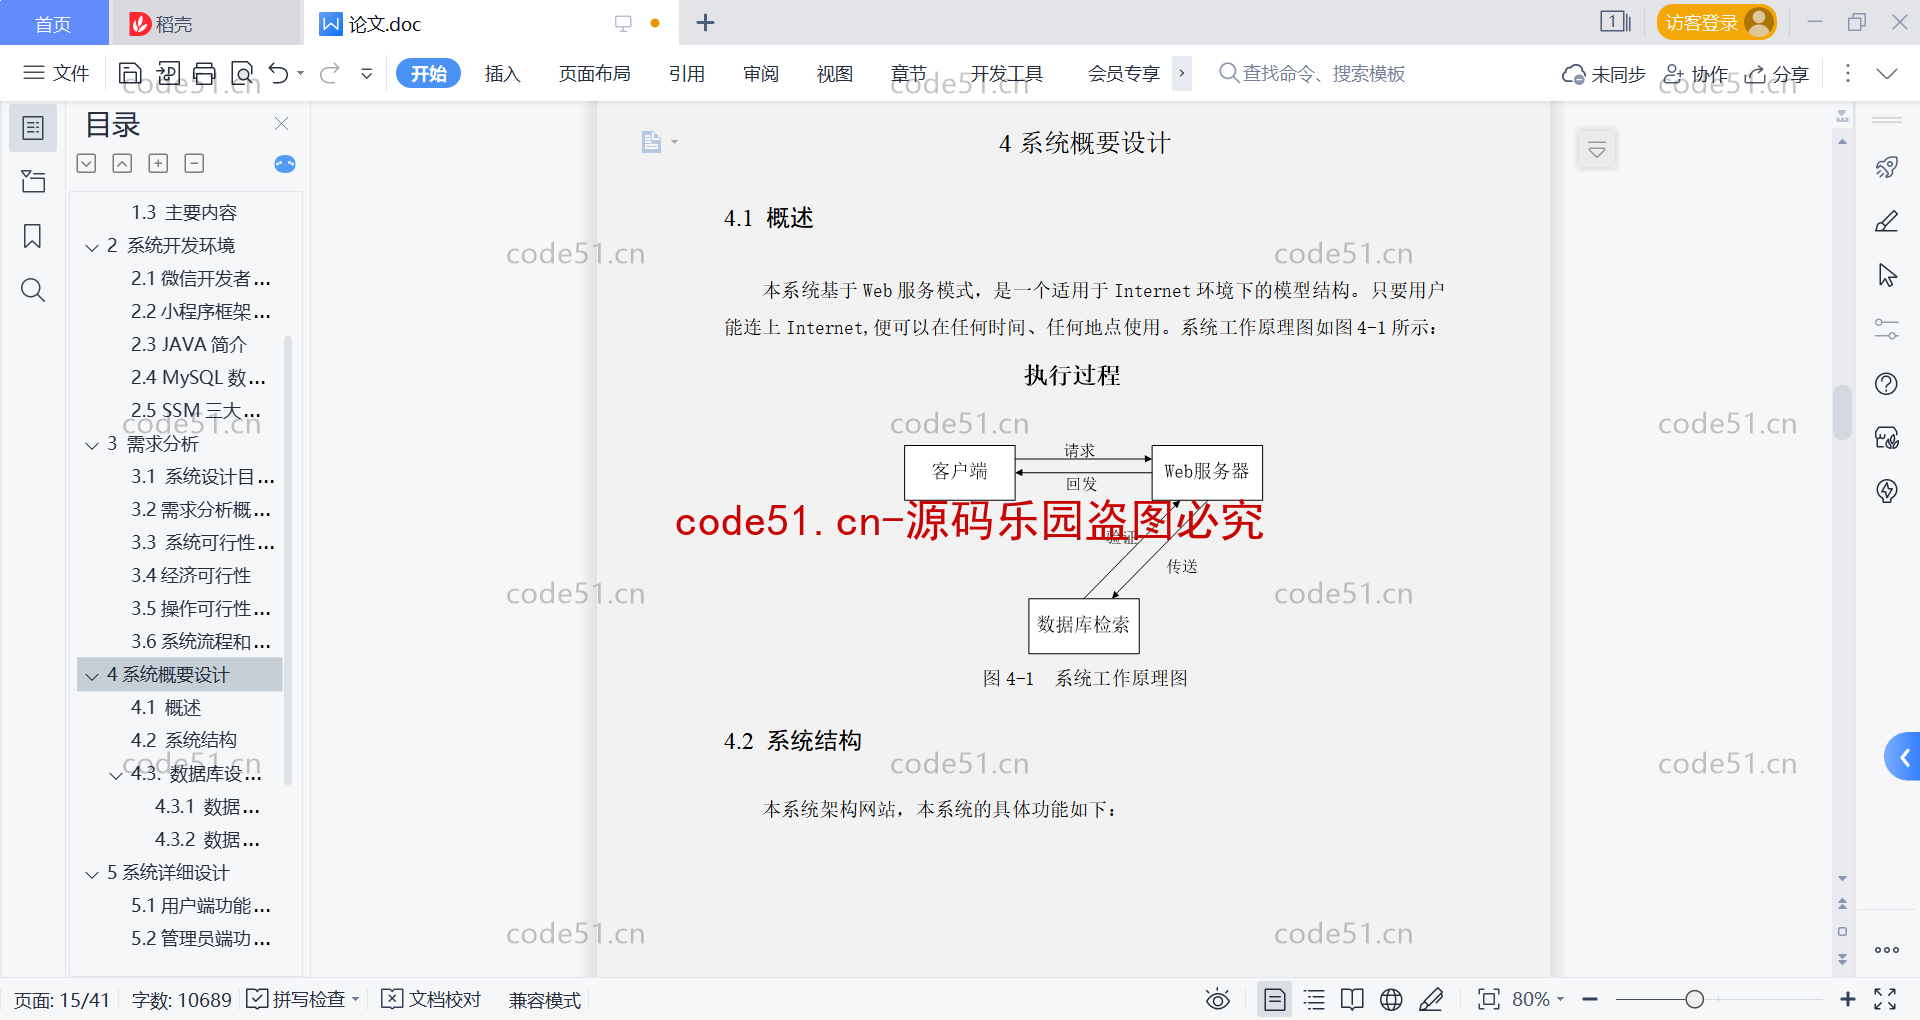
Task: Click 文档校对 in status bar
Action: pos(432,999)
